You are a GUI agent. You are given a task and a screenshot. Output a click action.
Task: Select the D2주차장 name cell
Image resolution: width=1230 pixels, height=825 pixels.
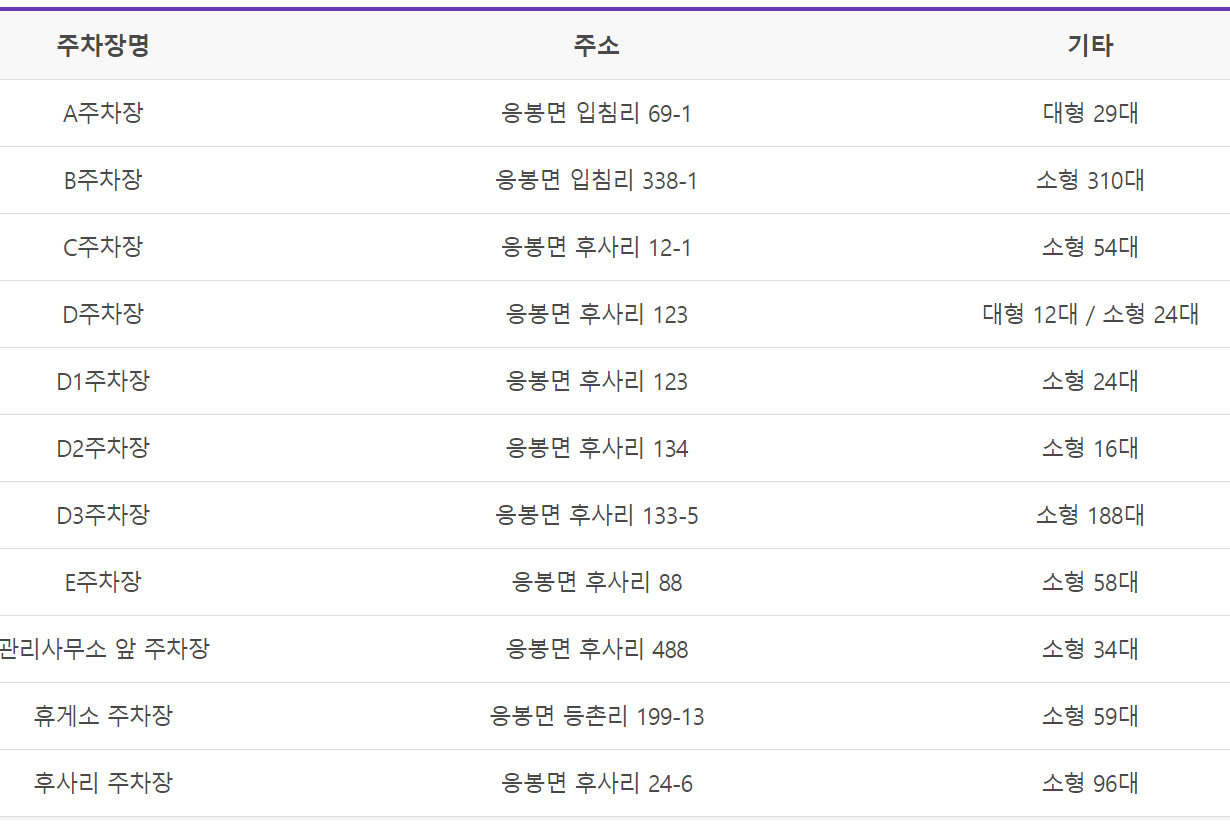pyautogui.click(x=103, y=448)
